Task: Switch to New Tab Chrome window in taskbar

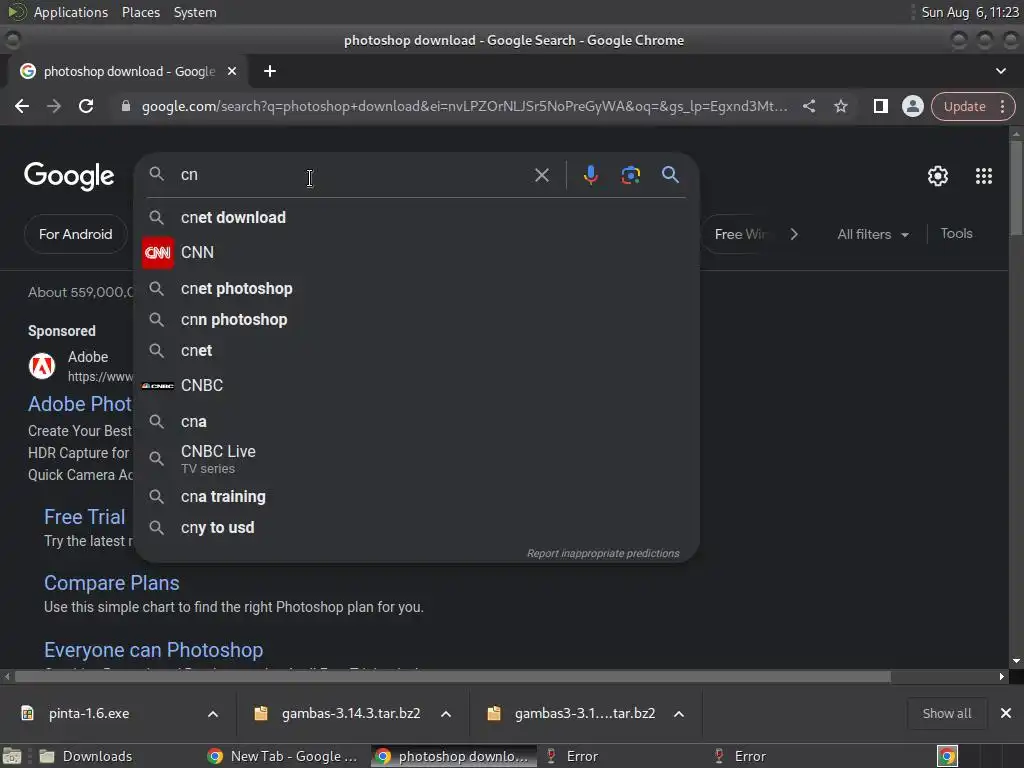Action: click(x=283, y=756)
